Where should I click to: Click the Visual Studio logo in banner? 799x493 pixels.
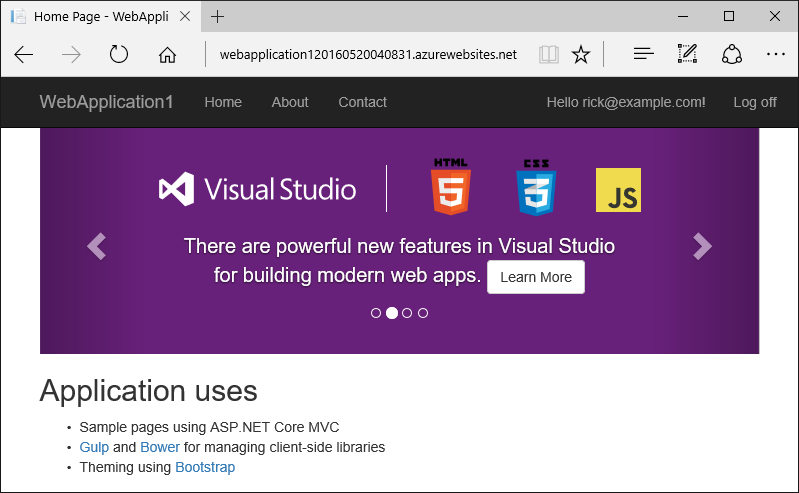(x=257, y=189)
